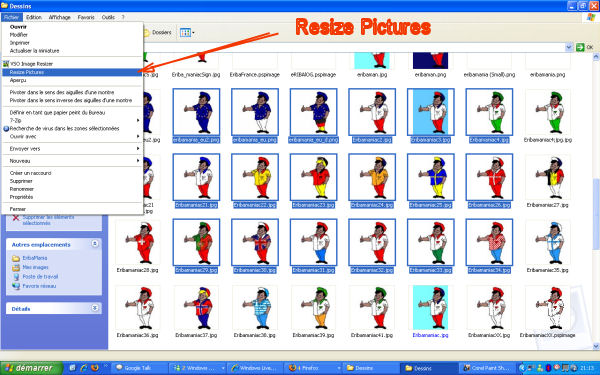
Task: Collapse the Autres emplacements panel
Action: pos(95,244)
